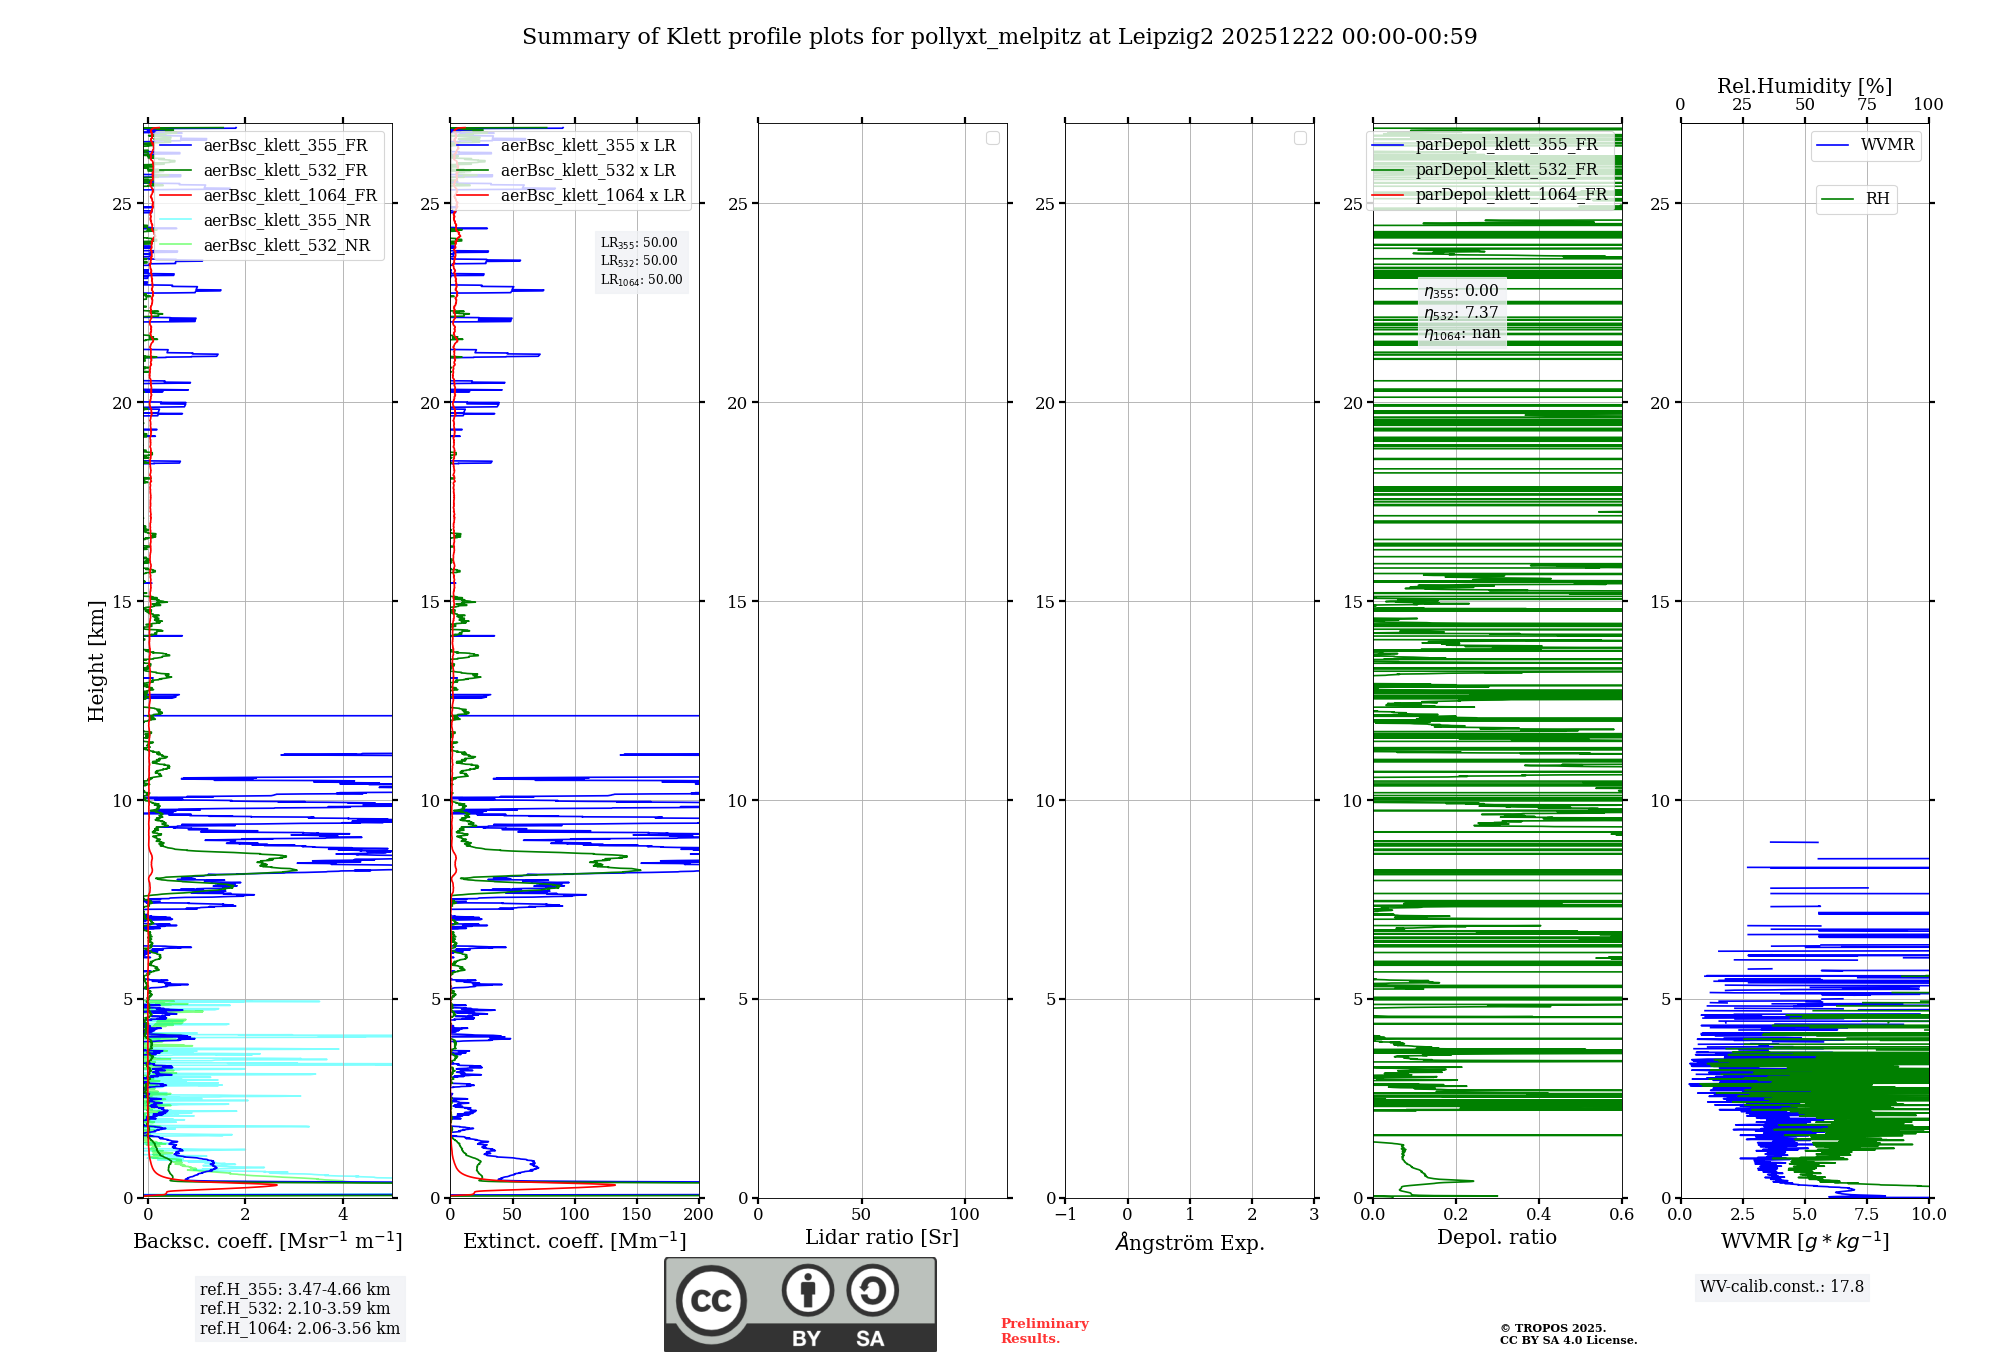
Task: Click empty legend box in Lidar ratio plot
Action: coord(993,138)
